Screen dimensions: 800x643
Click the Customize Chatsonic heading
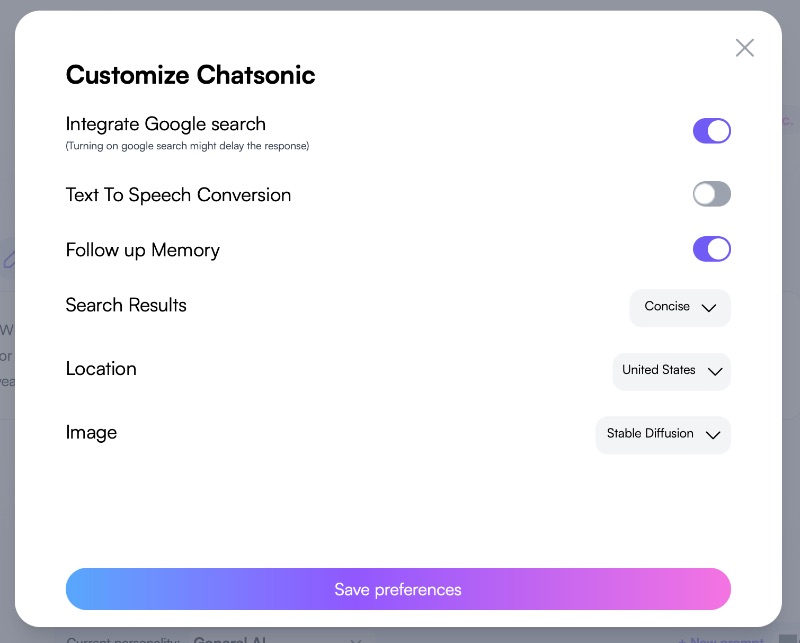190,75
